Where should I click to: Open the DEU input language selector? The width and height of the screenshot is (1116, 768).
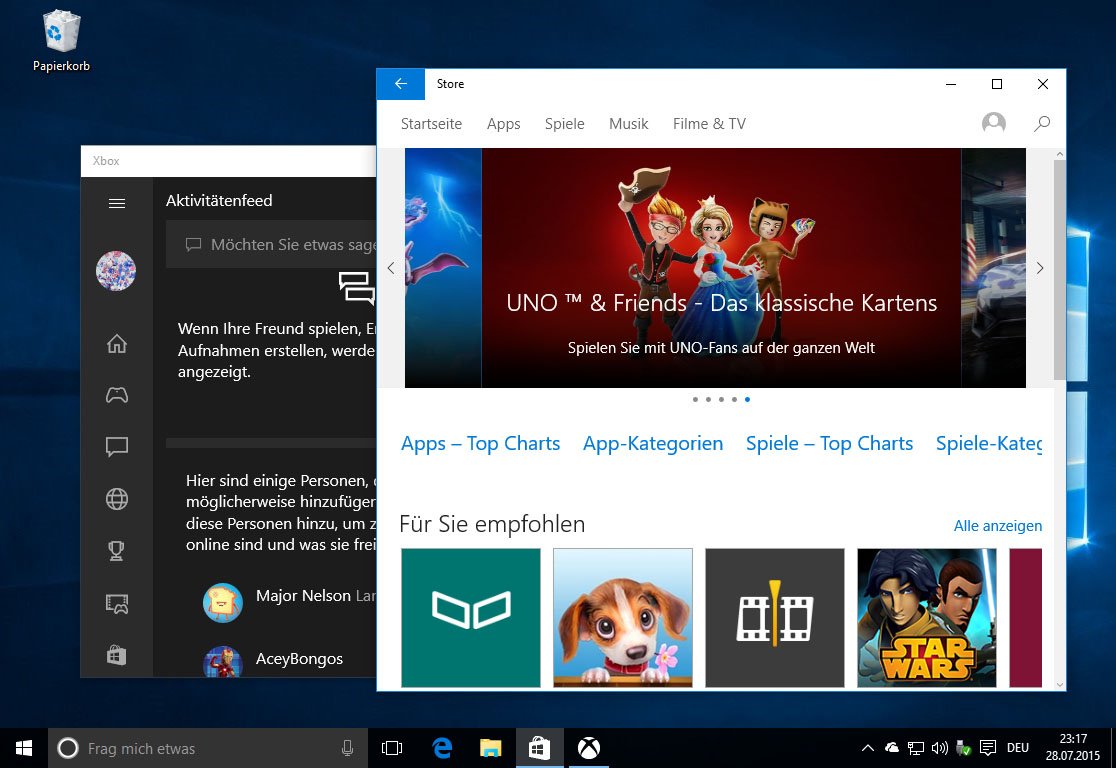(x=1018, y=748)
